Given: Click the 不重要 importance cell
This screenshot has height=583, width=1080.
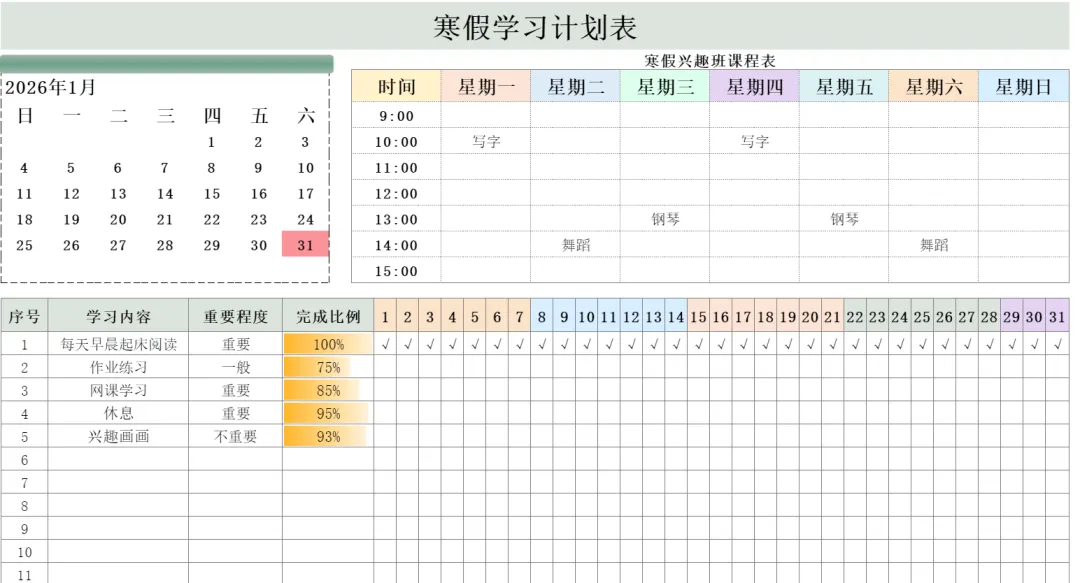Looking at the screenshot, I should click(236, 436).
